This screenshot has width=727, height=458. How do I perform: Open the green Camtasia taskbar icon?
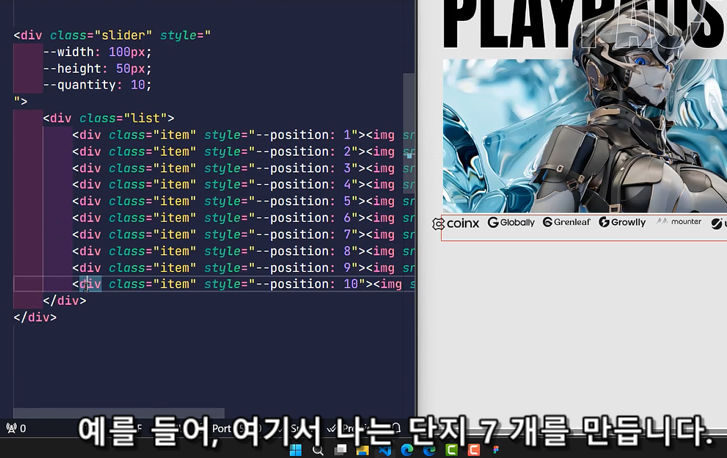click(452, 450)
